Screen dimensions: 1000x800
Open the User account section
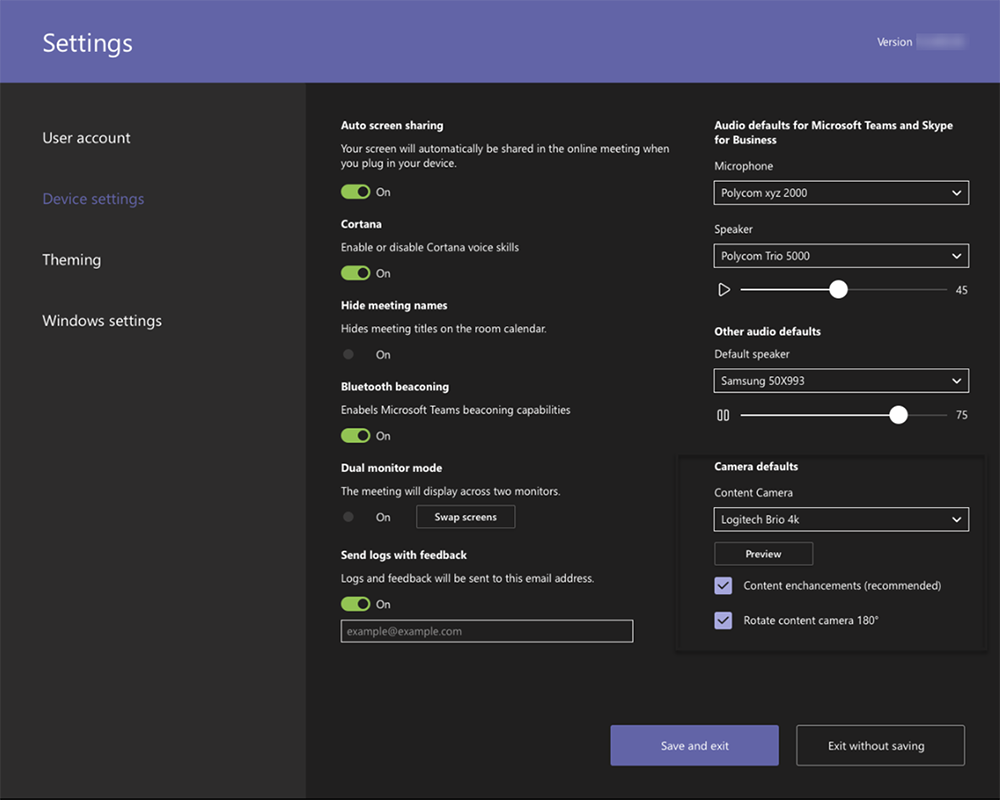86,138
